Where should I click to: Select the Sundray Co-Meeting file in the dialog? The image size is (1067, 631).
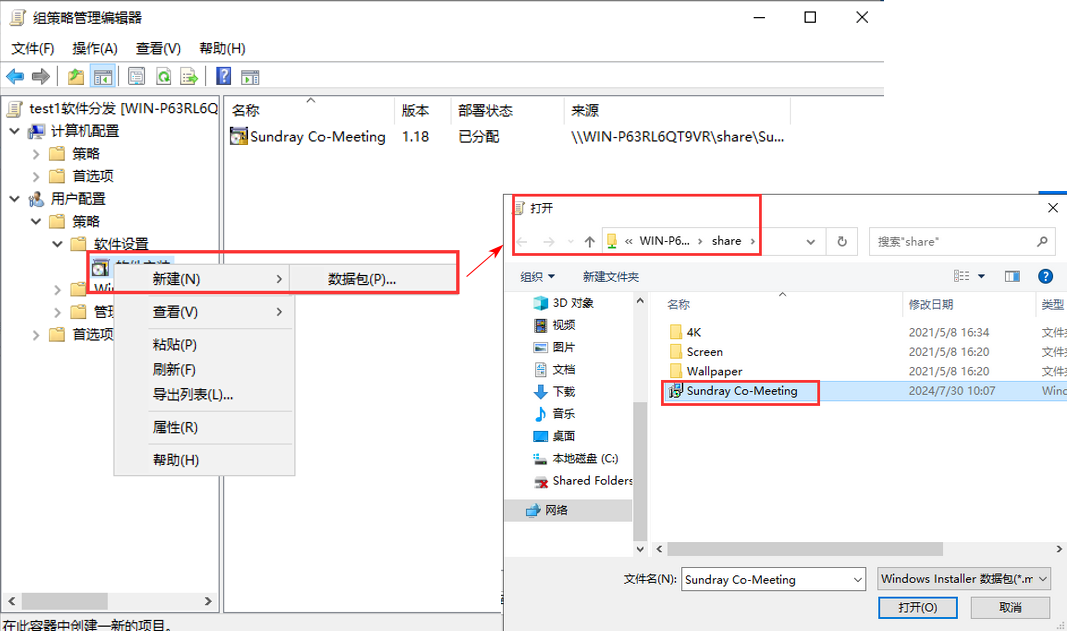click(741, 391)
